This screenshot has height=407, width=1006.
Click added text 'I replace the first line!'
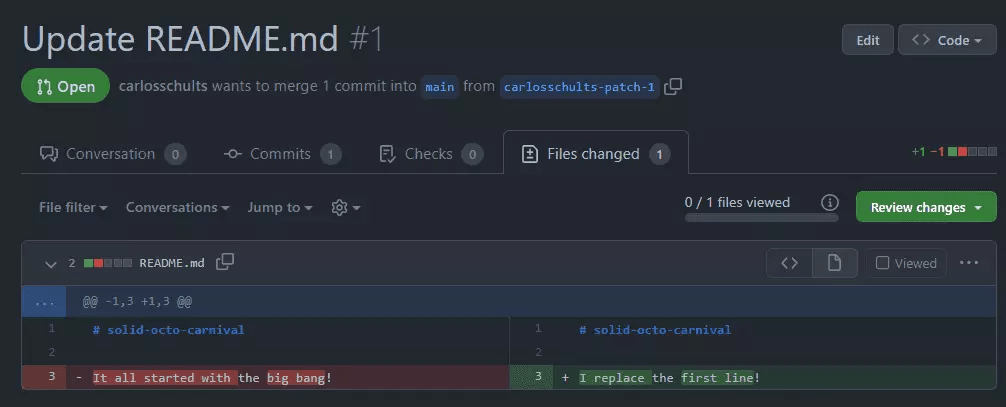(x=669, y=377)
